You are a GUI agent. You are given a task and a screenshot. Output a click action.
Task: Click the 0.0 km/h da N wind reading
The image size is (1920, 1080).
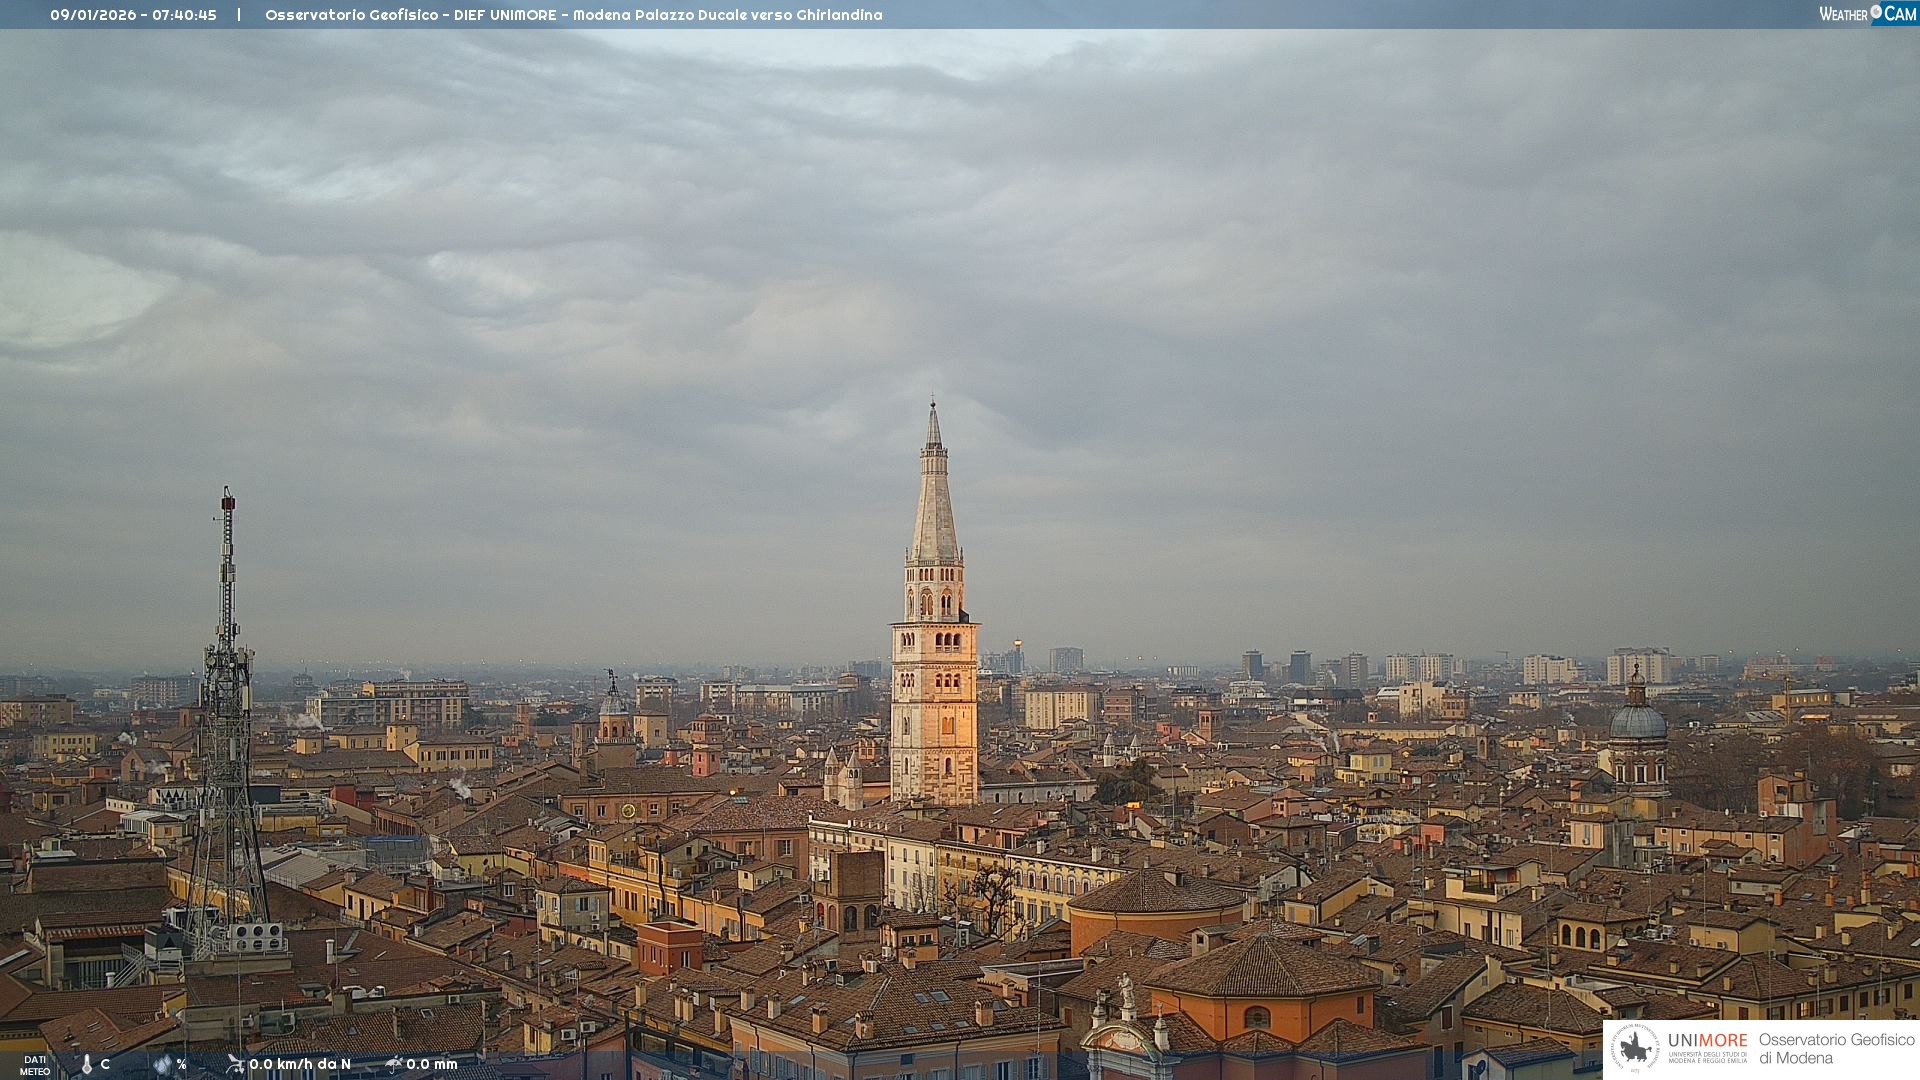[300, 1064]
